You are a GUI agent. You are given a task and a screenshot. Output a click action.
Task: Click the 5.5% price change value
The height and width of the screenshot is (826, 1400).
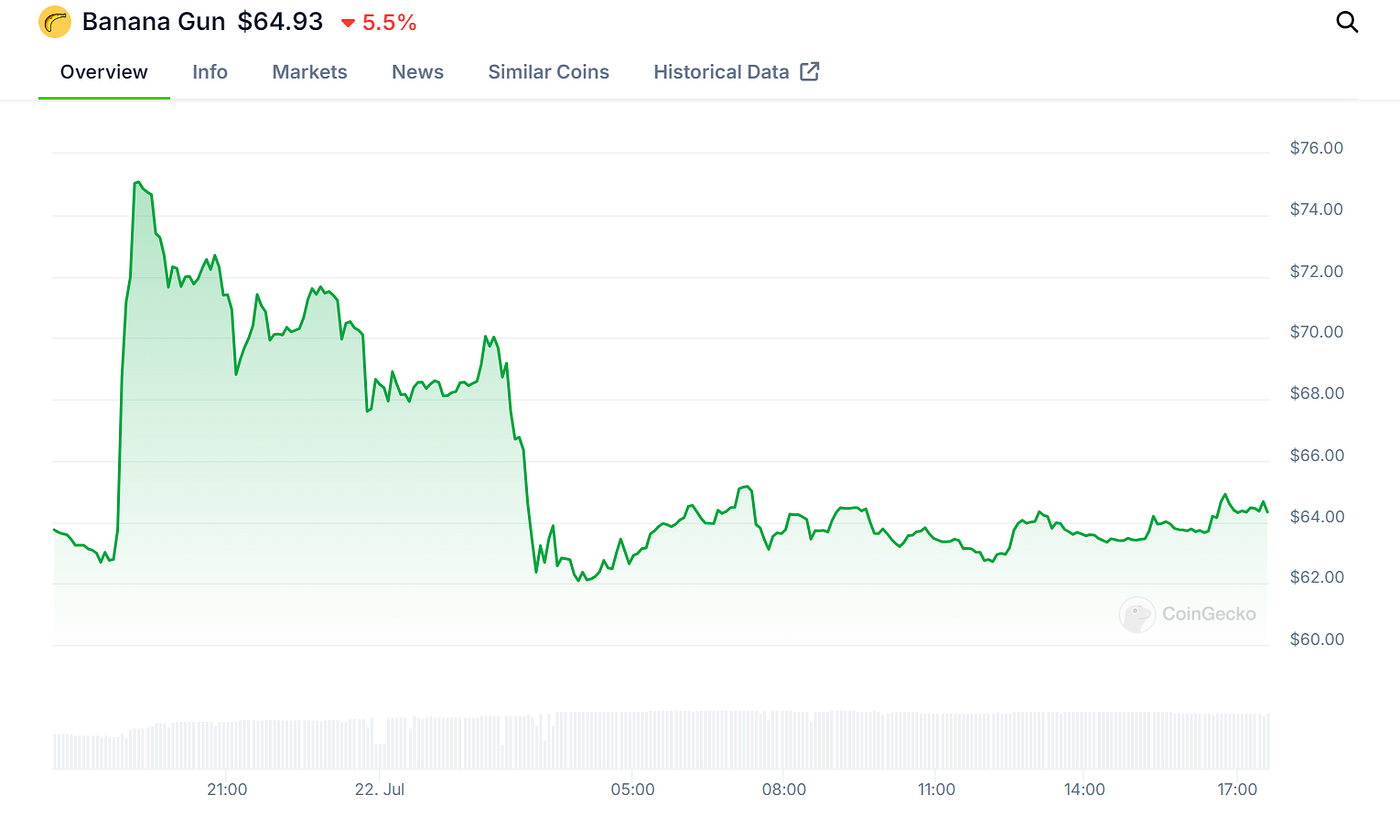point(389,22)
